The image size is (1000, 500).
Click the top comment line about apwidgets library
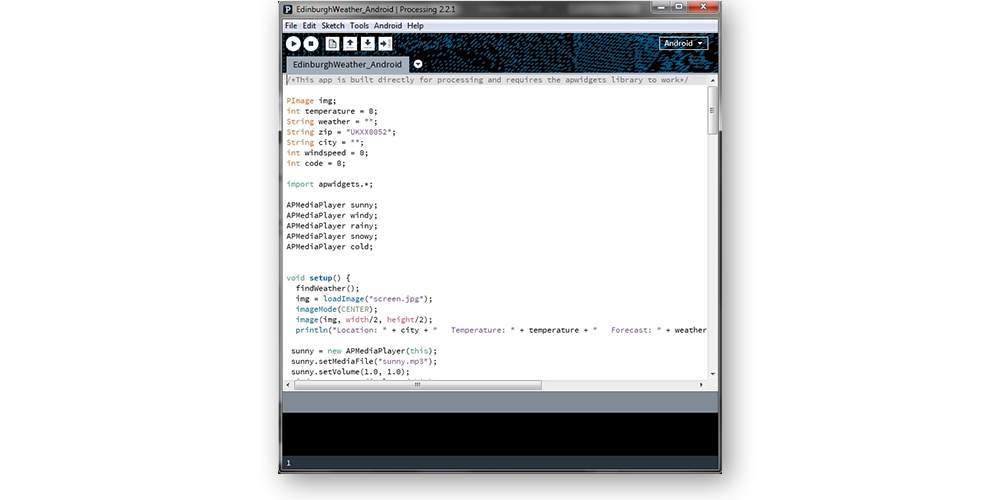(x=487, y=80)
